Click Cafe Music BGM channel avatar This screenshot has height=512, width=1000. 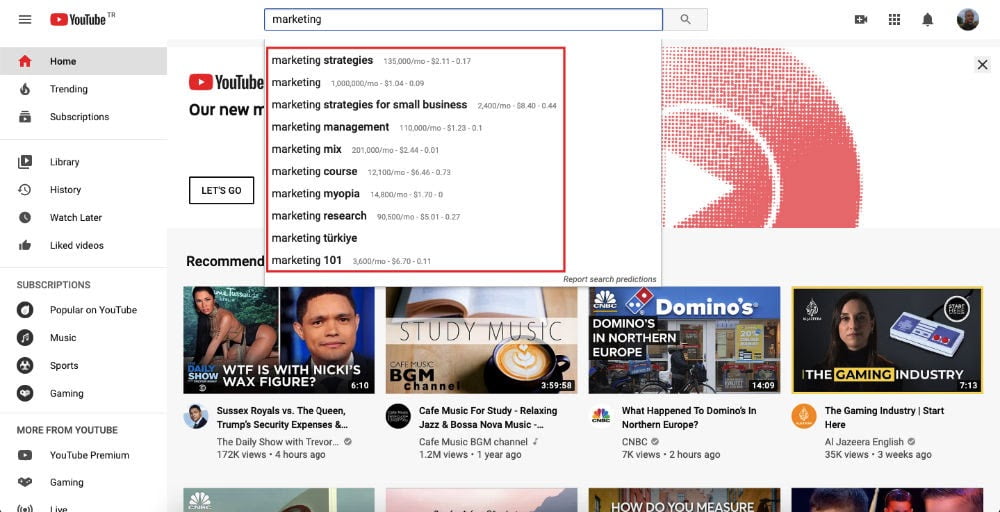point(399,416)
